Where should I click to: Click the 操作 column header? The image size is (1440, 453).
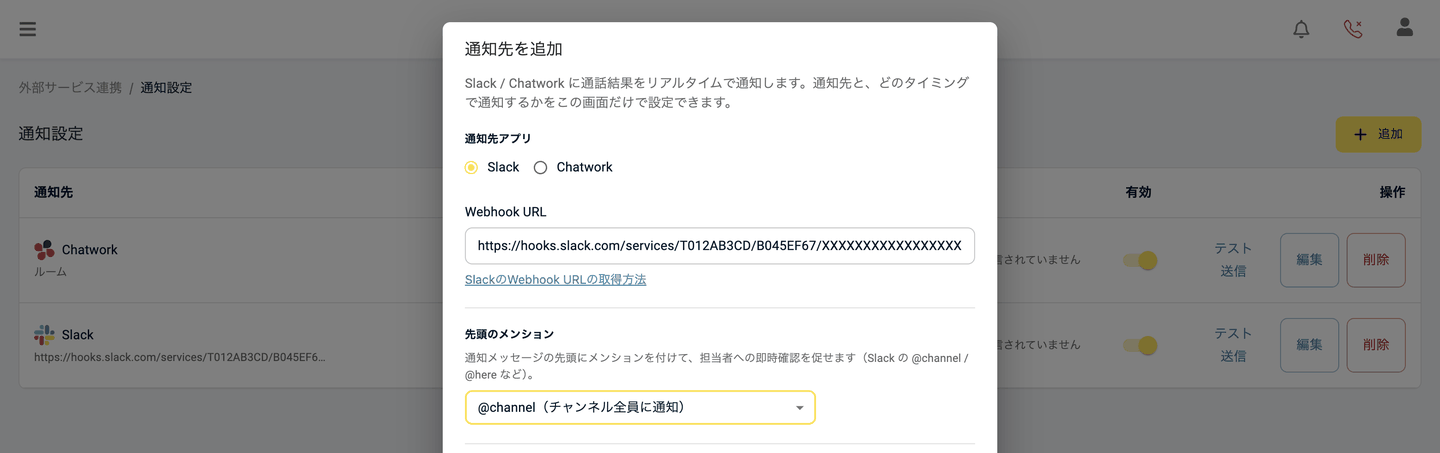pos(1392,192)
